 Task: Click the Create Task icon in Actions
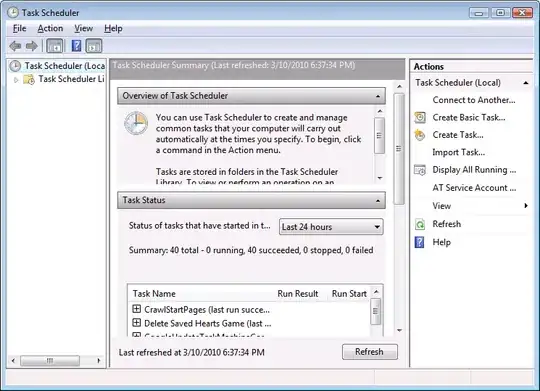420,135
